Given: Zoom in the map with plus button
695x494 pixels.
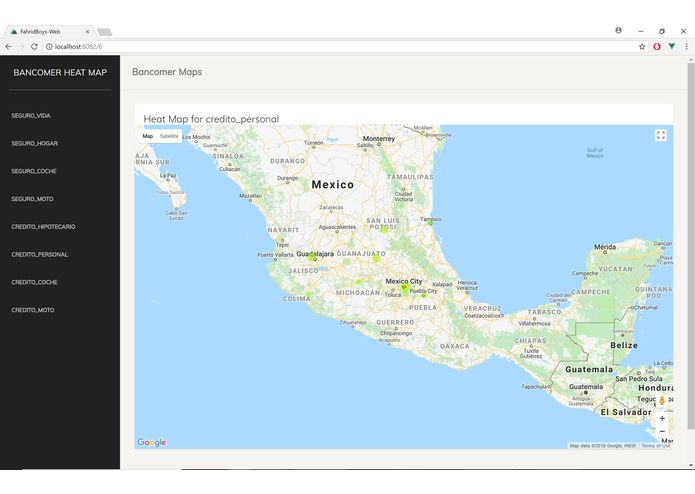Looking at the screenshot, I should pos(662,418).
